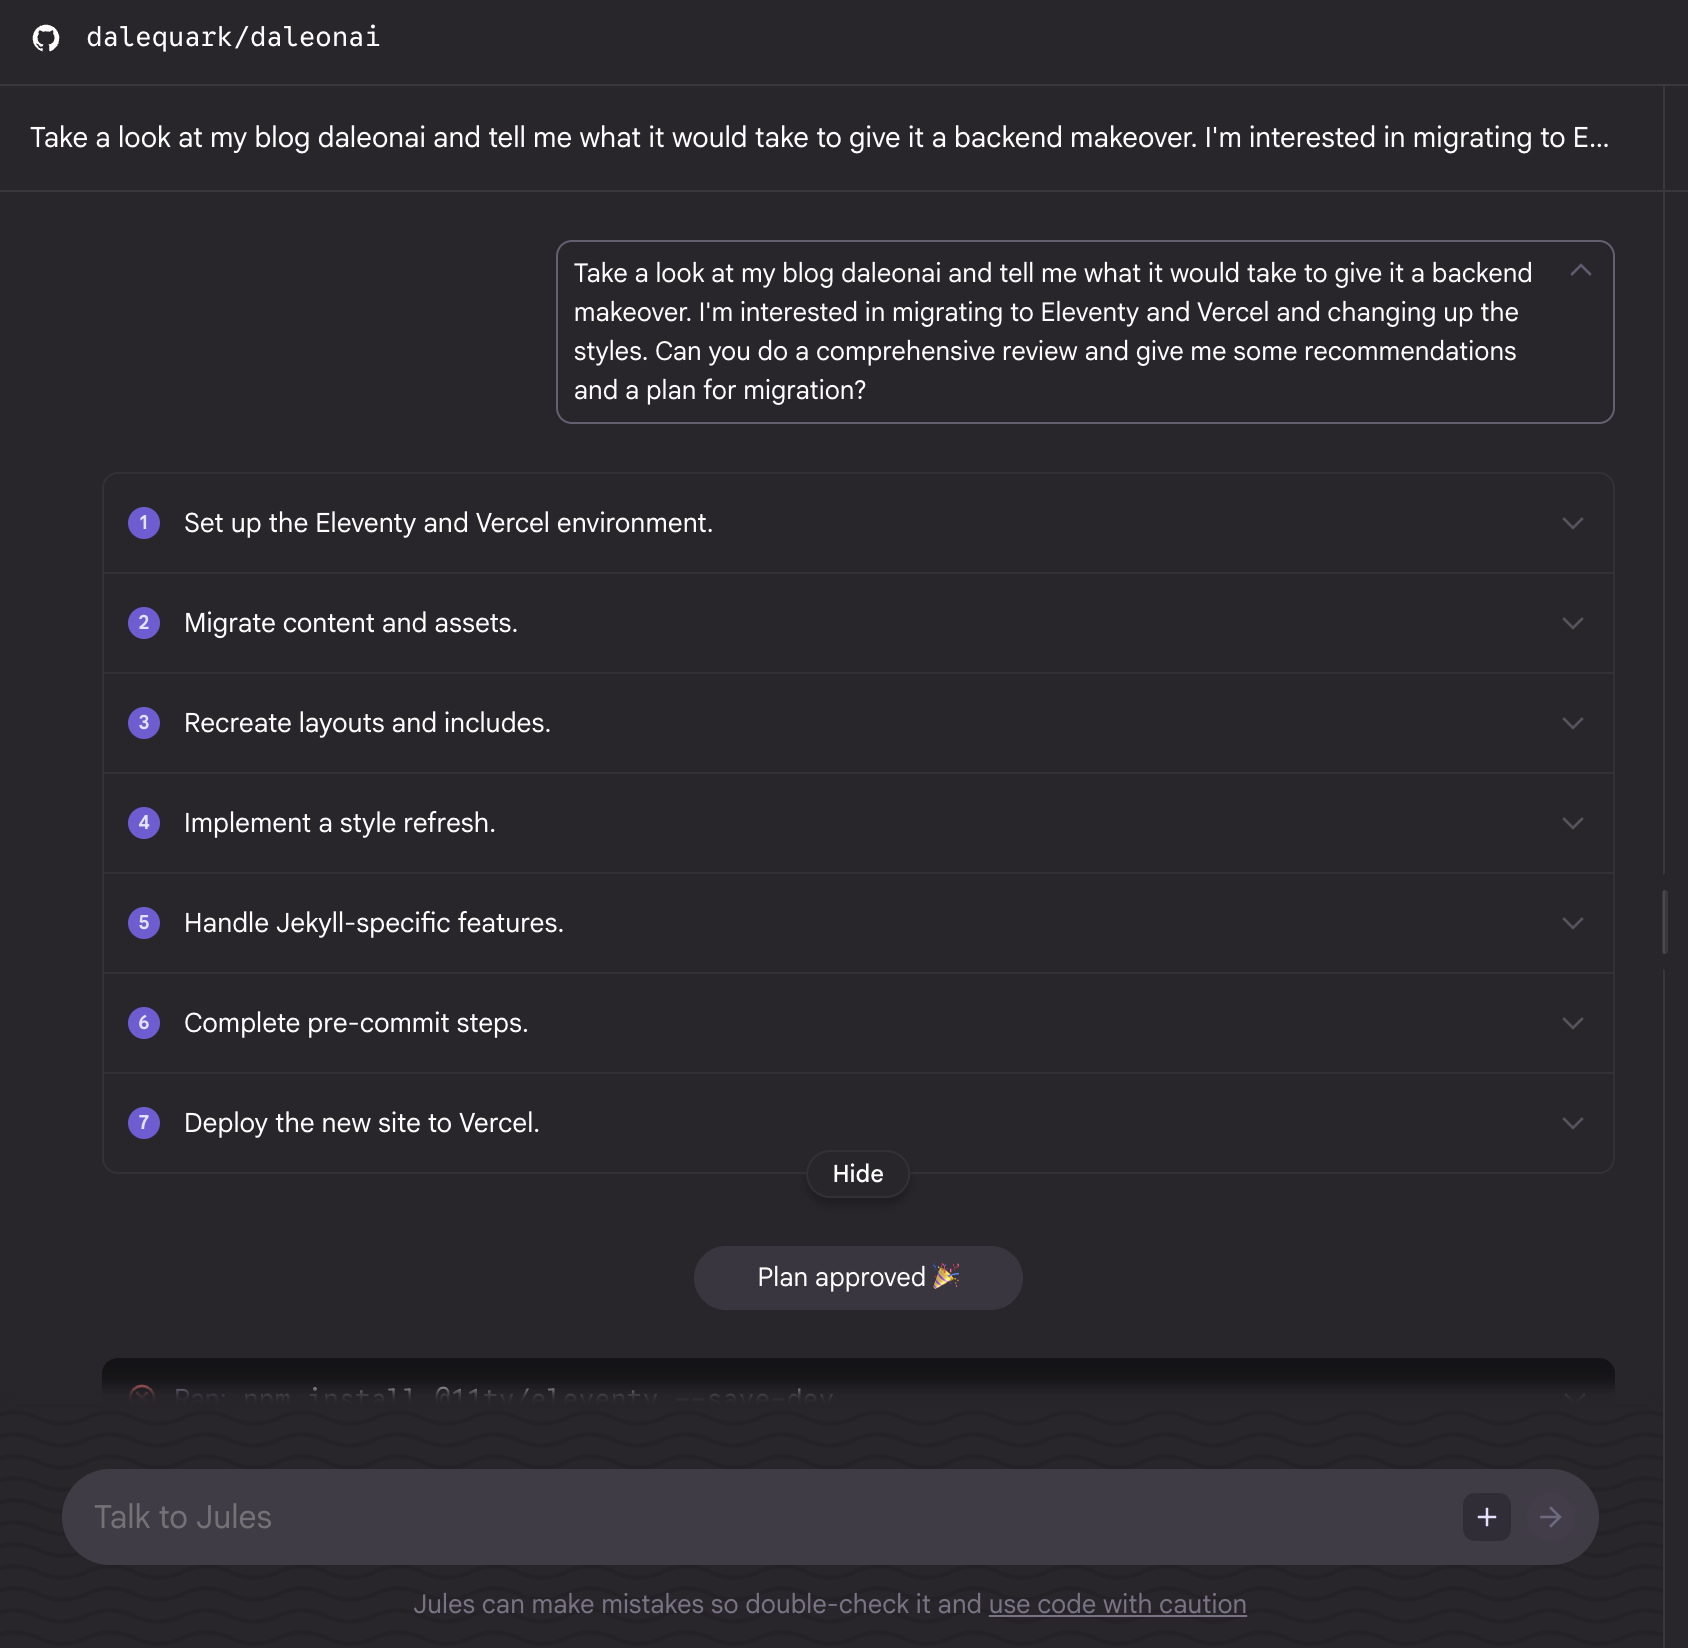Open 'Implement a style refresh' step
This screenshot has height=1648, width=1688.
coord(340,823)
